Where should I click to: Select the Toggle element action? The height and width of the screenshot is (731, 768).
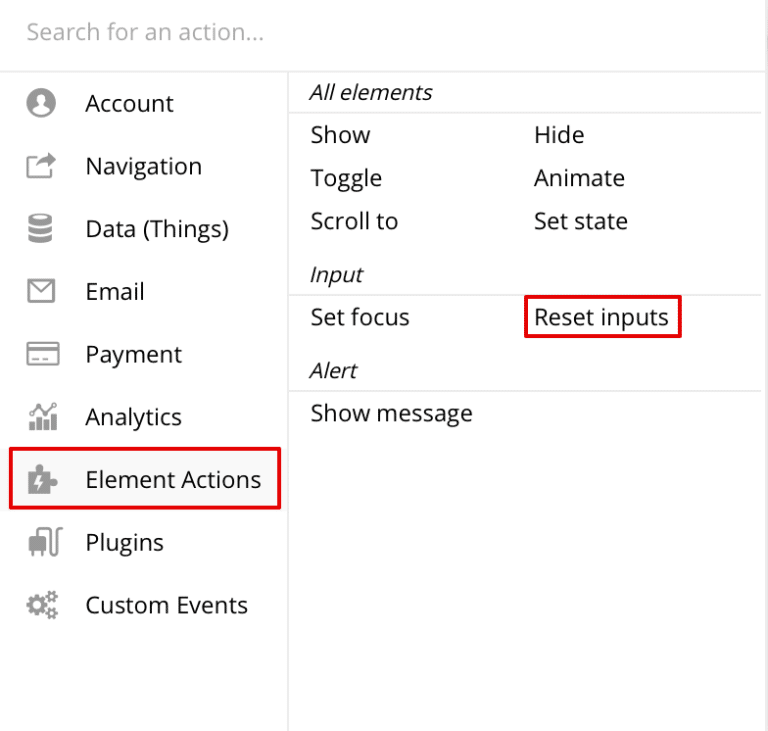point(346,178)
